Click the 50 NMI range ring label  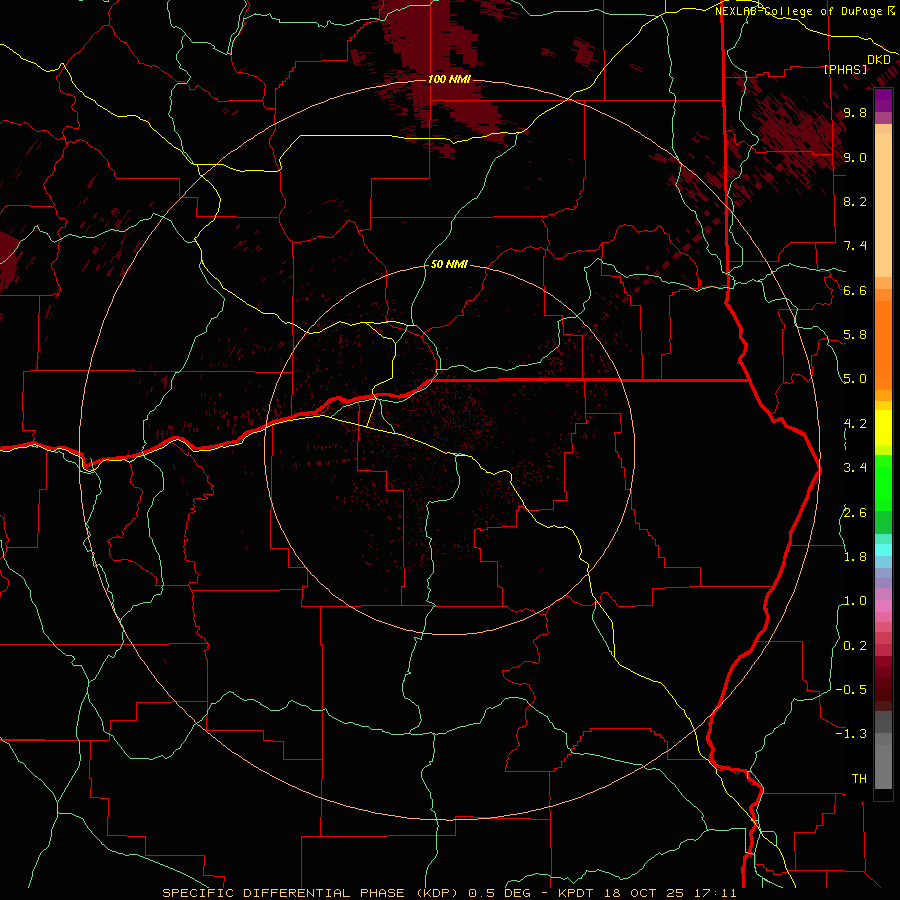(x=449, y=264)
